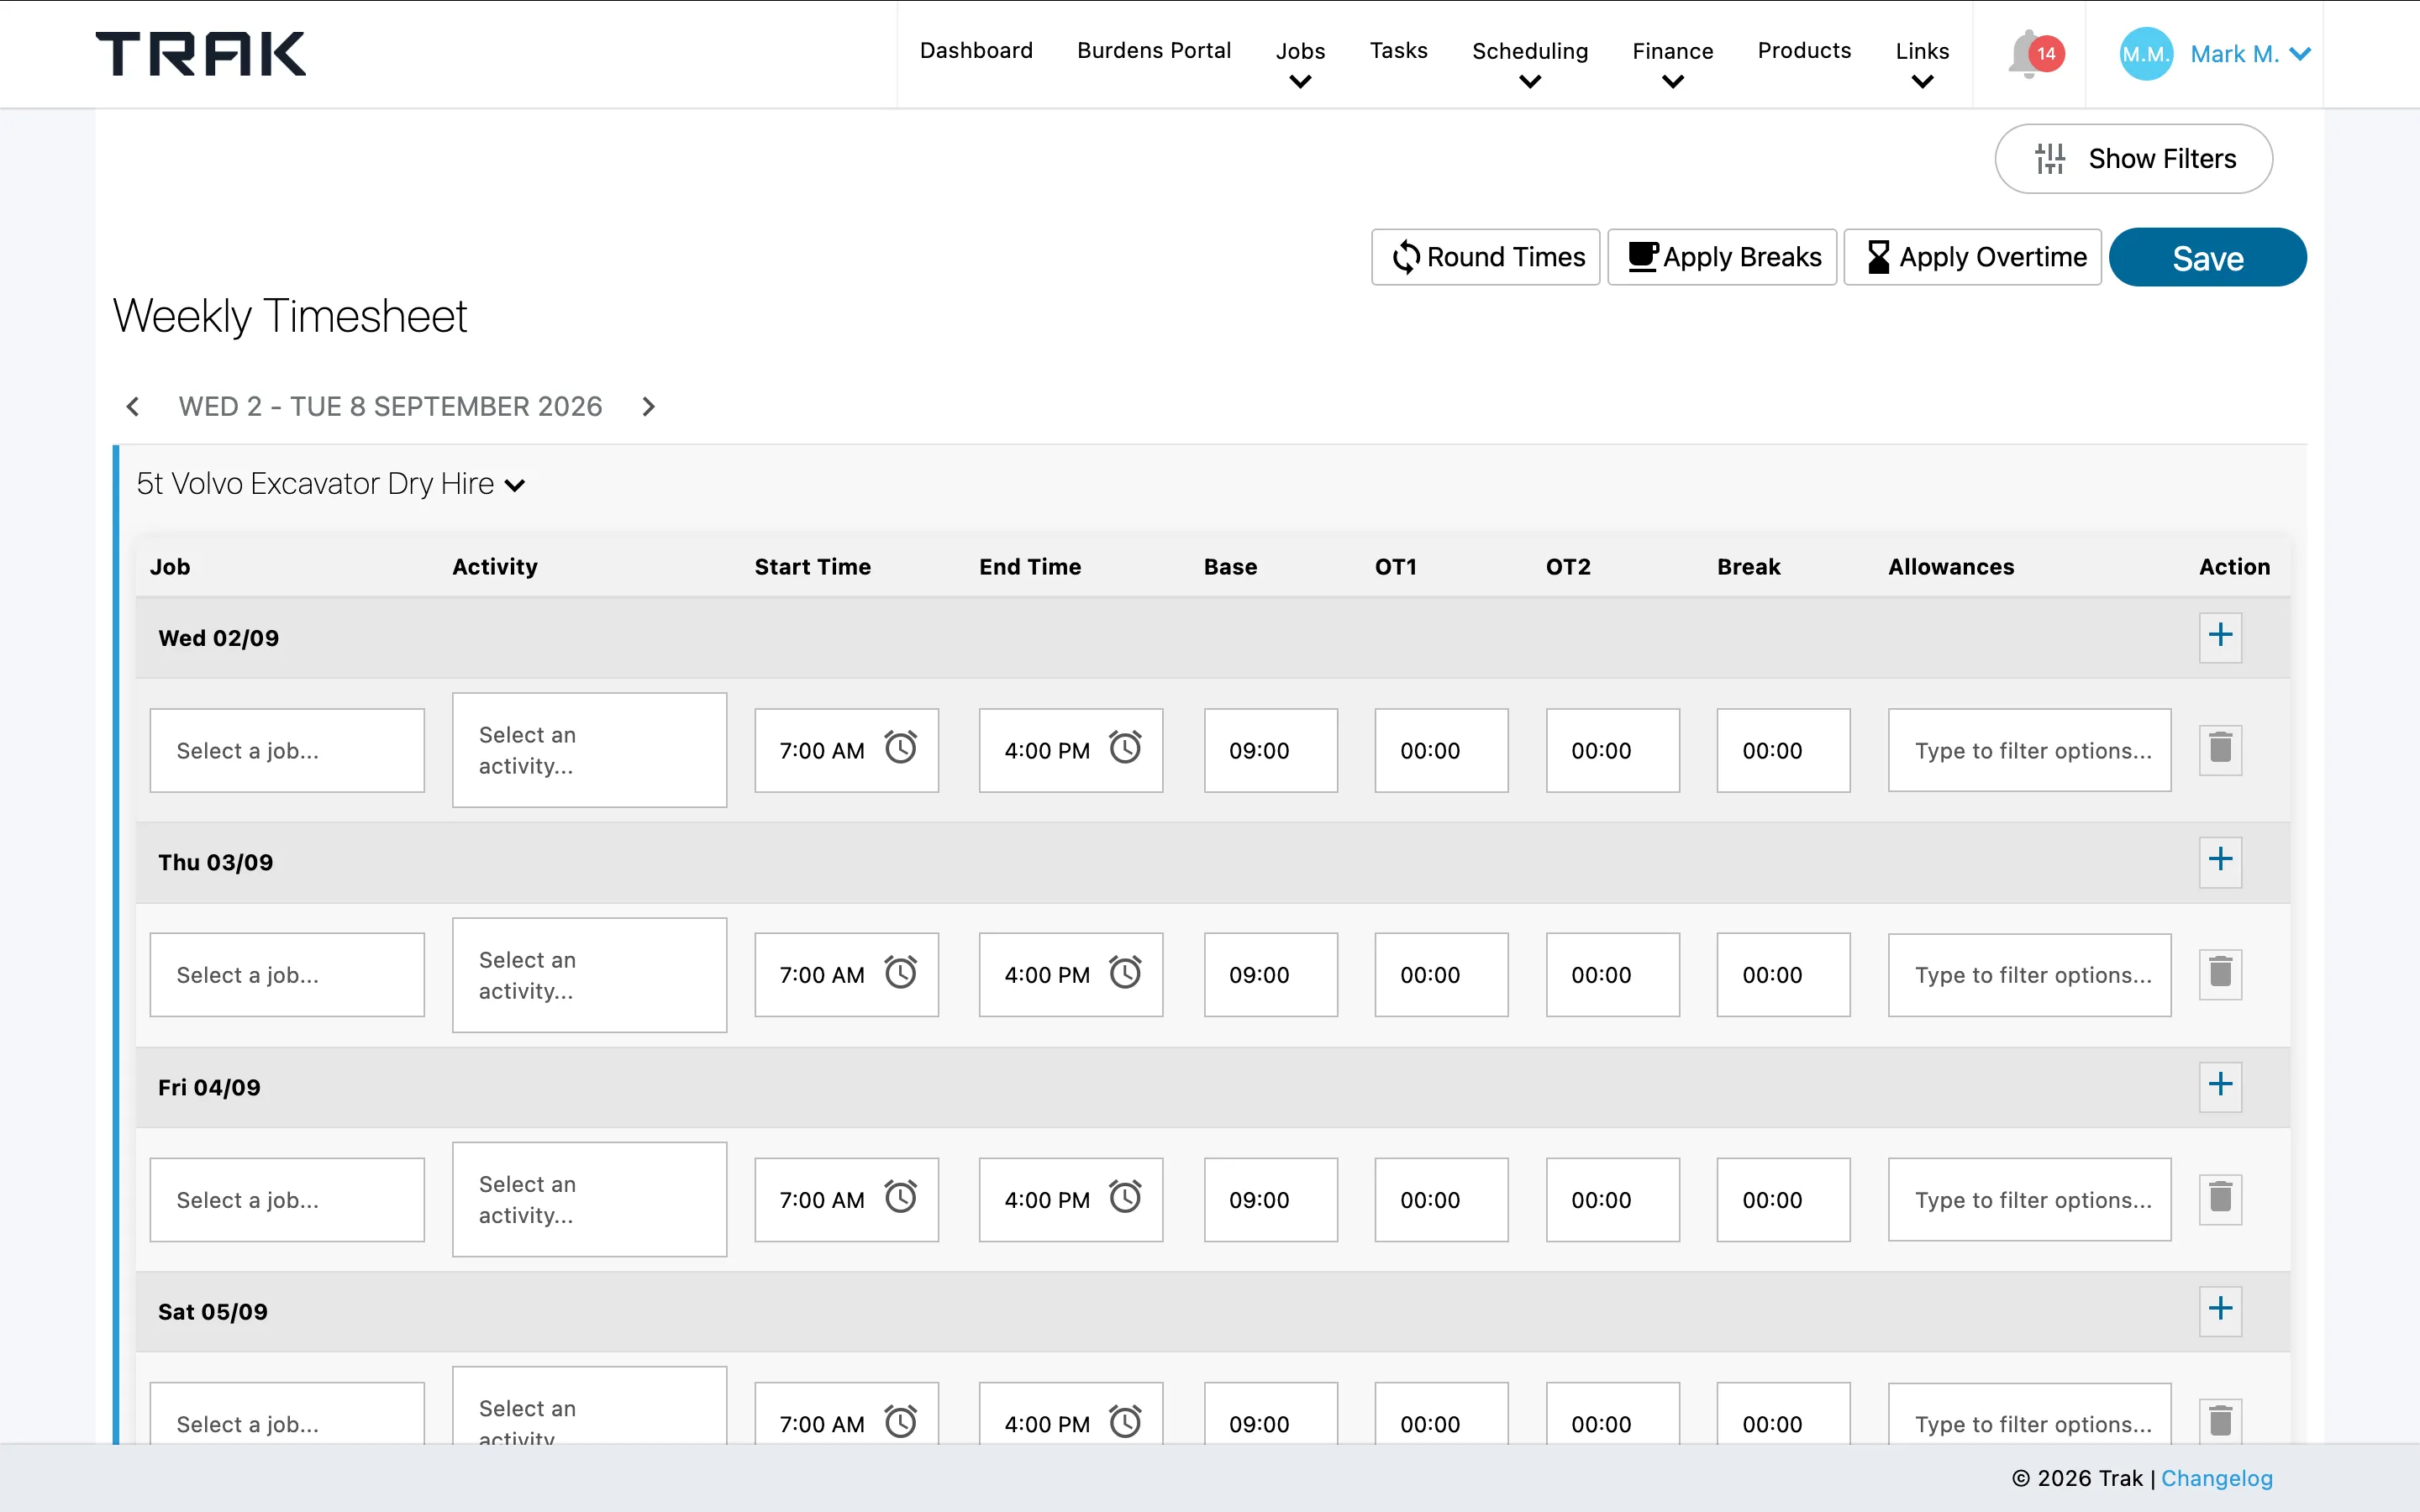Open clock picker for Thu 03/09 end time

pos(1125,973)
